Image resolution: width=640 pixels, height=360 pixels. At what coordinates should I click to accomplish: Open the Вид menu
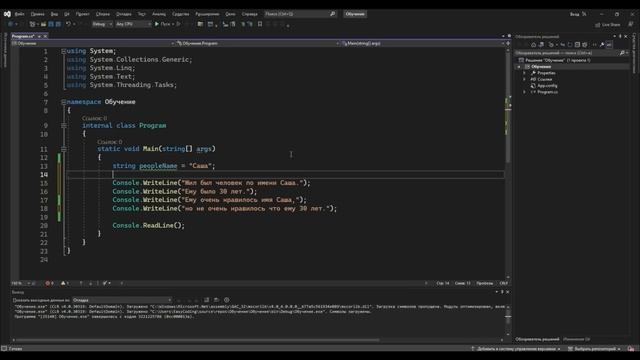point(54,14)
